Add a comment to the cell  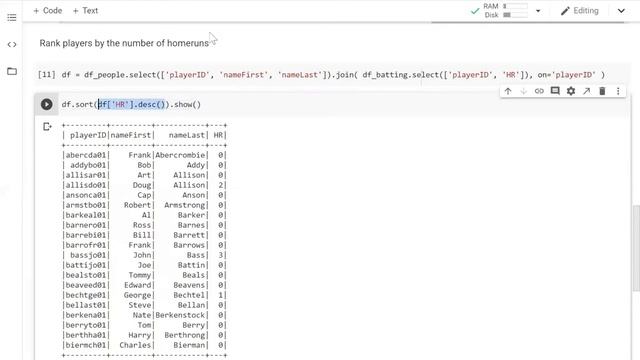(x=555, y=91)
